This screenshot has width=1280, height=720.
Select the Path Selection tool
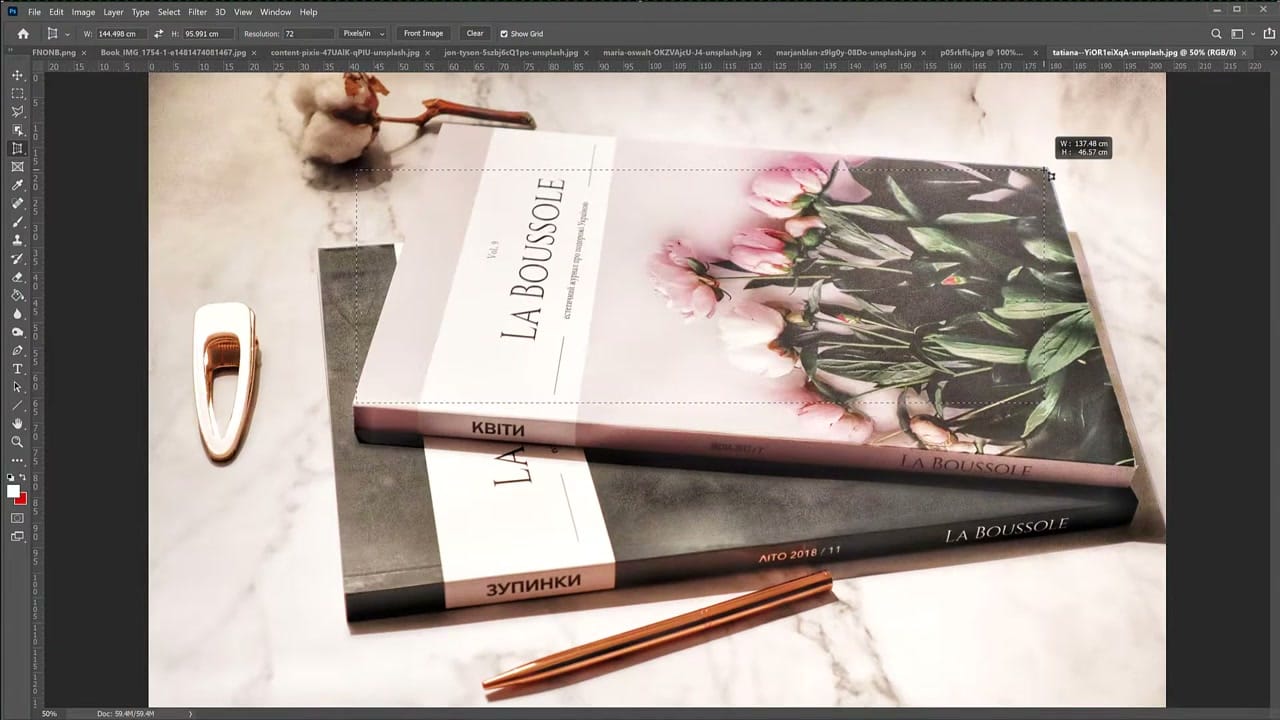coord(17,387)
